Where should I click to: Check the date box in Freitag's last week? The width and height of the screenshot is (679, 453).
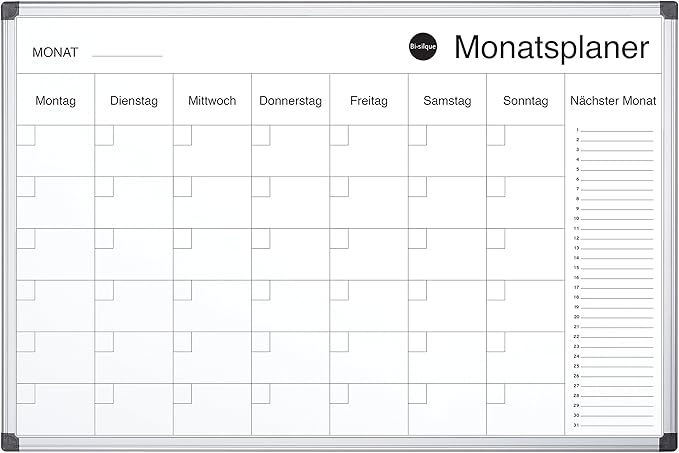pyautogui.click(x=339, y=393)
